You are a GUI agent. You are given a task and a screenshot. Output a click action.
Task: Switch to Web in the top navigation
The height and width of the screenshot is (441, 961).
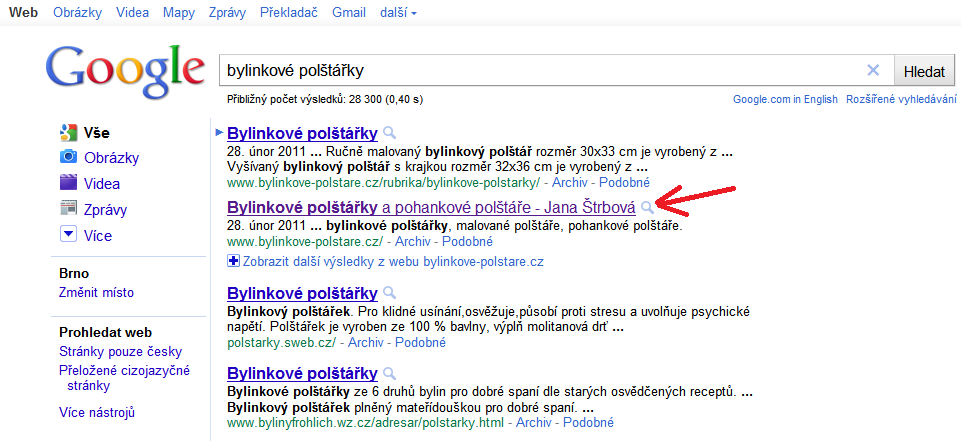coord(24,12)
